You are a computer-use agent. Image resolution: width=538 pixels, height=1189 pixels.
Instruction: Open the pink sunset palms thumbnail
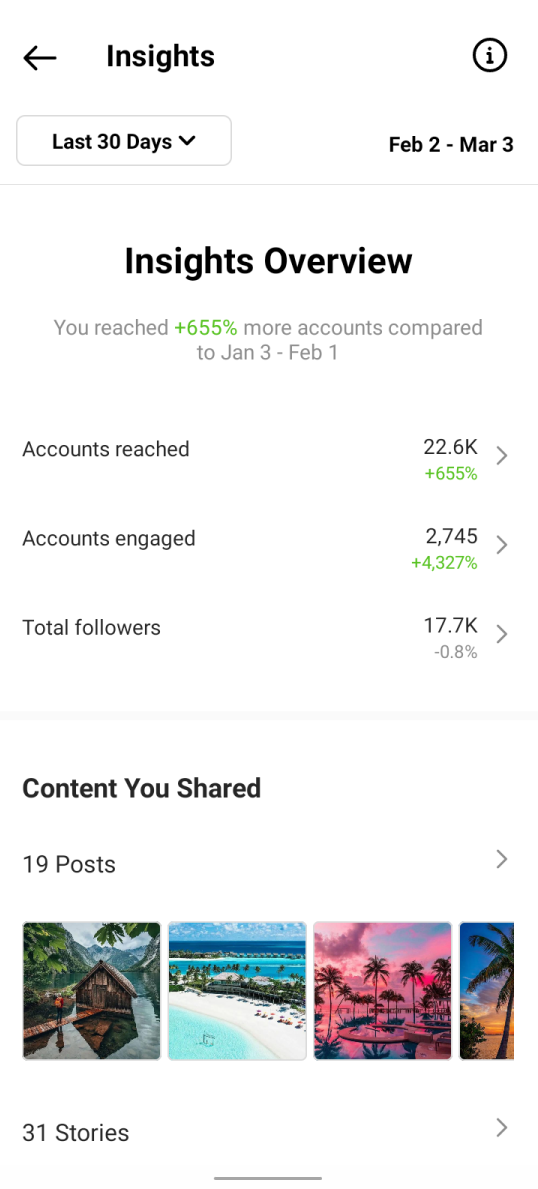click(382, 991)
